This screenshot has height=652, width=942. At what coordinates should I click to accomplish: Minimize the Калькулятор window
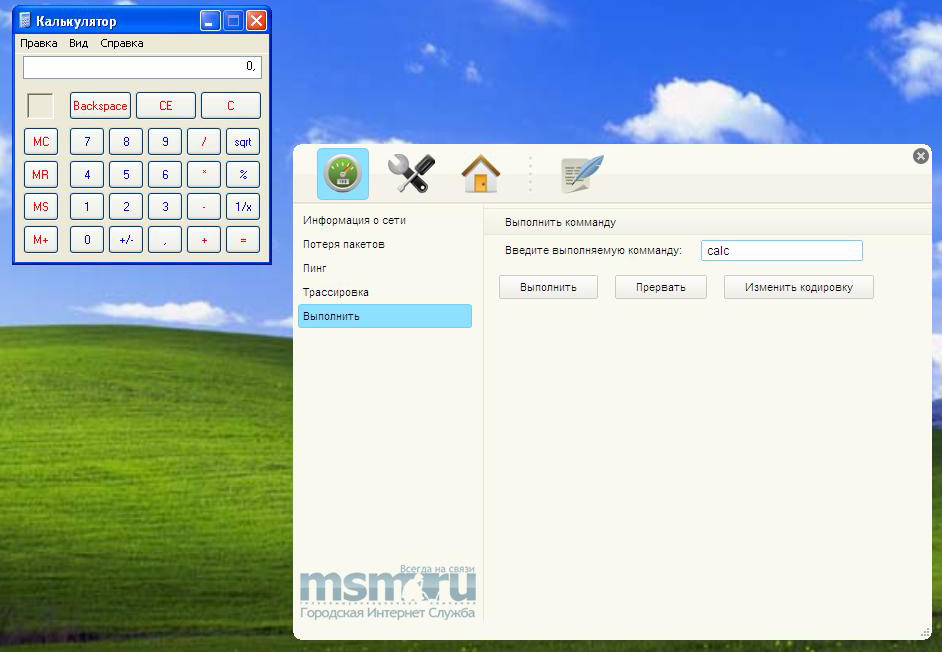(x=210, y=21)
